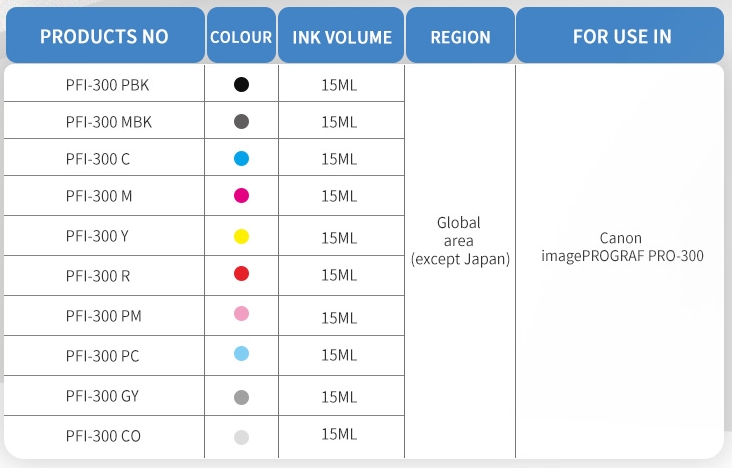732x468 pixels.
Task: Select the photo cyan light blue dot
Action: 241,354
